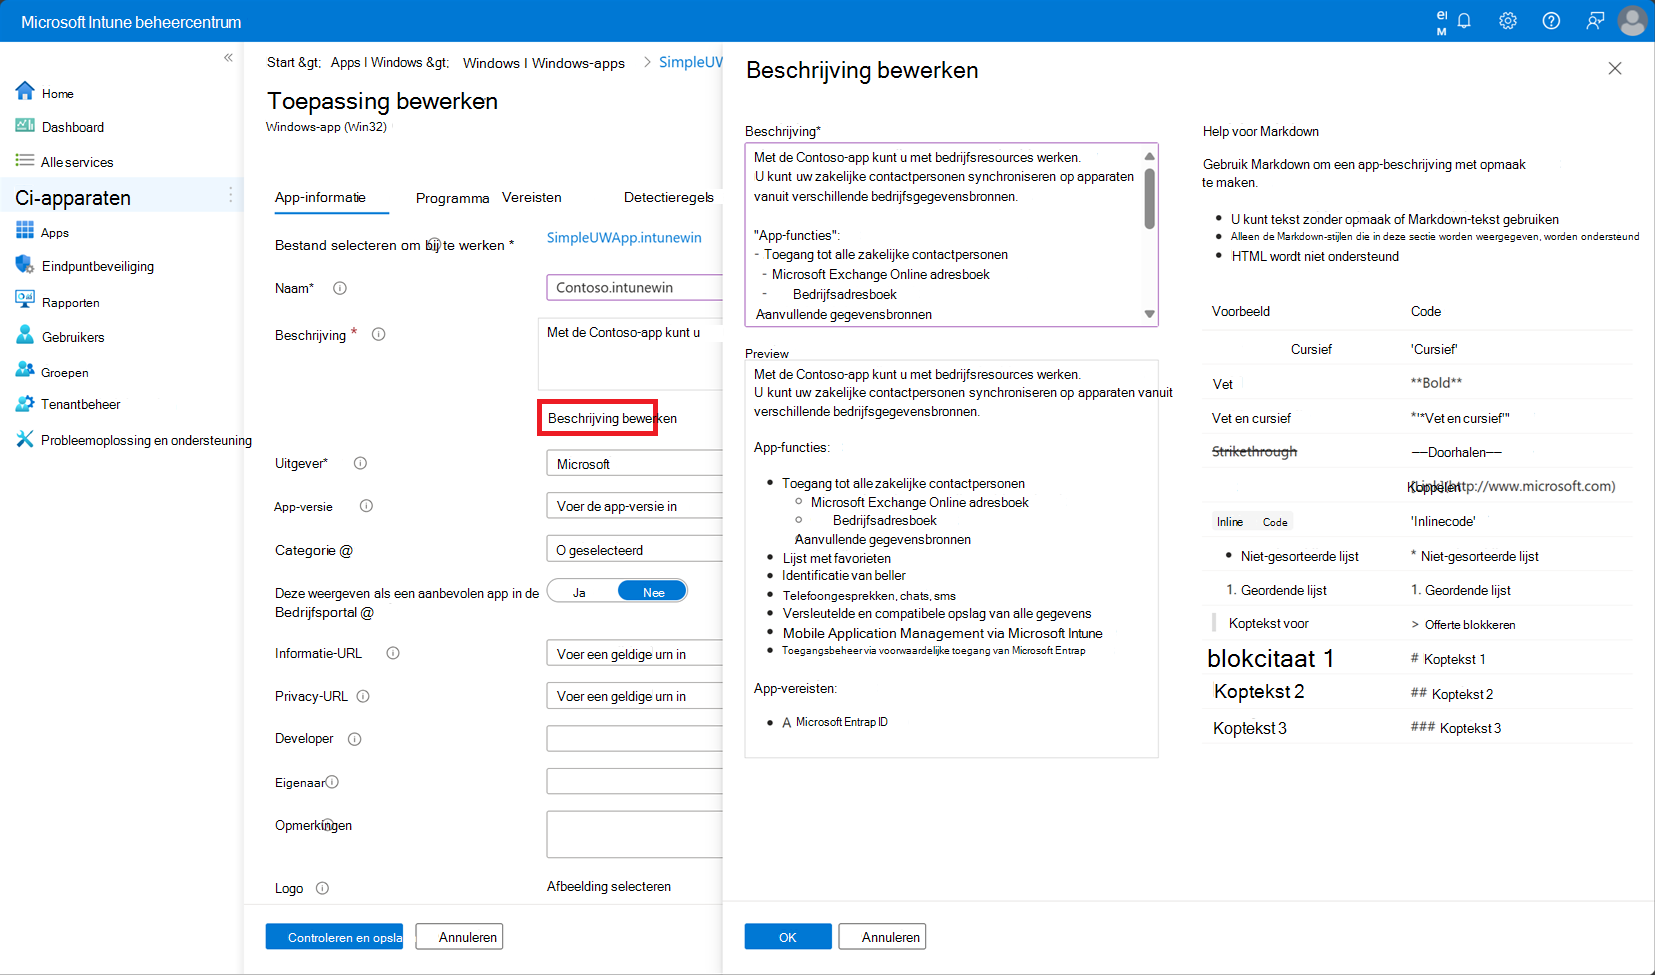Open Tenantbeheer gear icon

point(25,404)
